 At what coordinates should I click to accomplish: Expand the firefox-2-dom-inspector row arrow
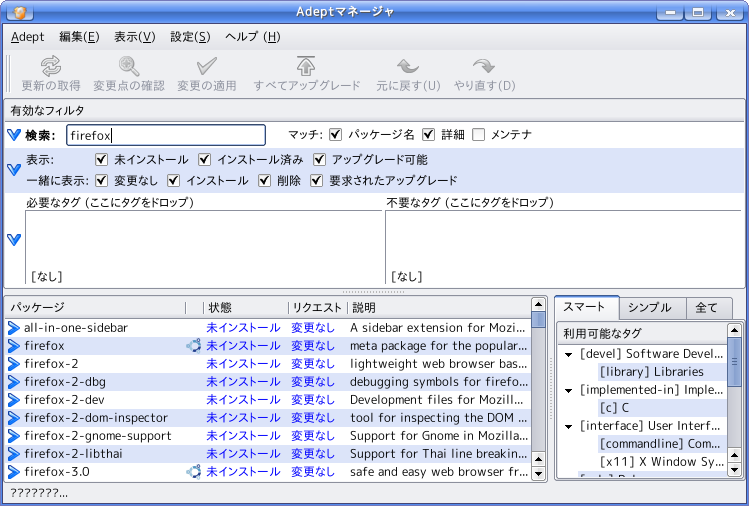(14, 418)
